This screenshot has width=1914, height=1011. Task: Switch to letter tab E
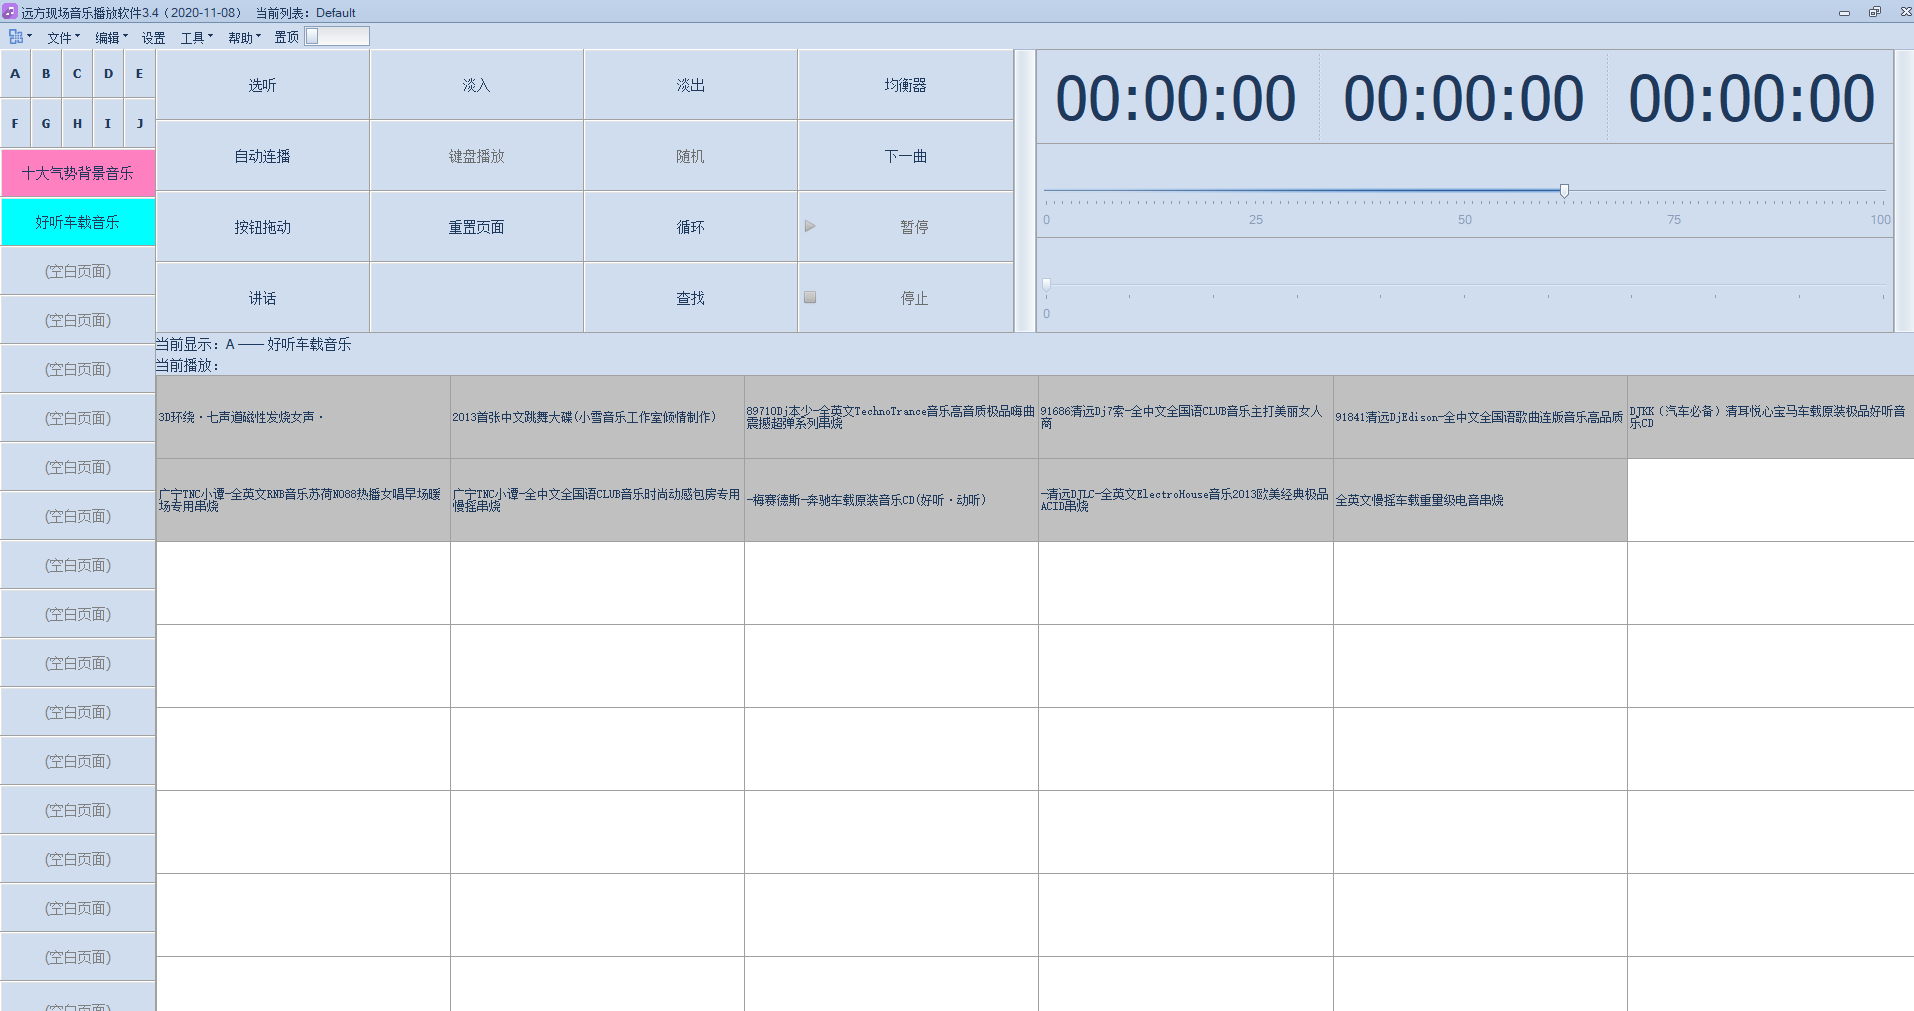click(139, 74)
